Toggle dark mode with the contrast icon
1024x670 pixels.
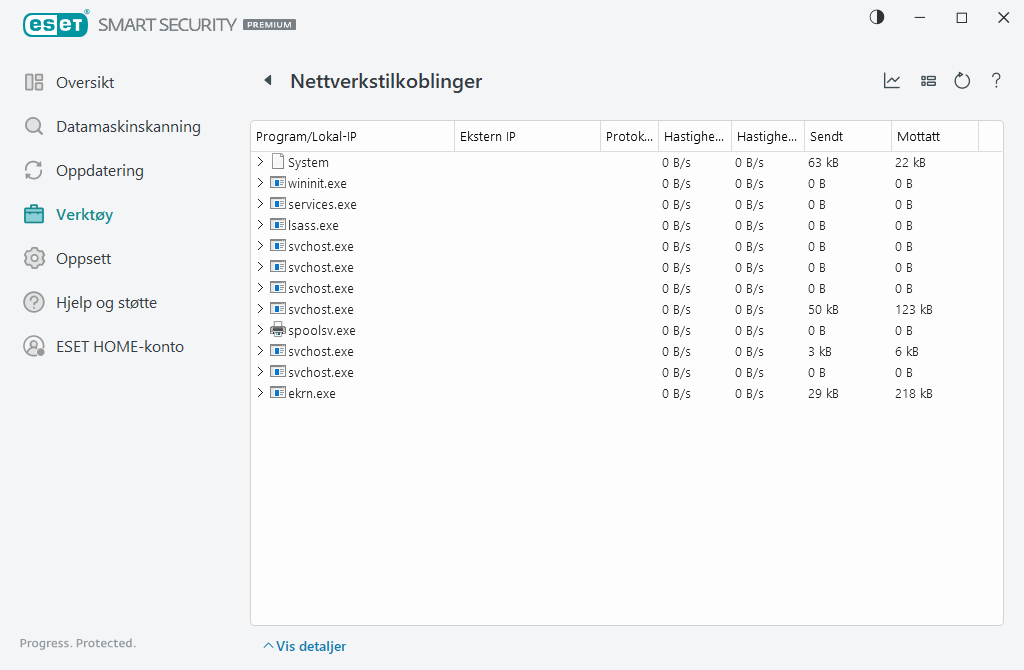(877, 17)
